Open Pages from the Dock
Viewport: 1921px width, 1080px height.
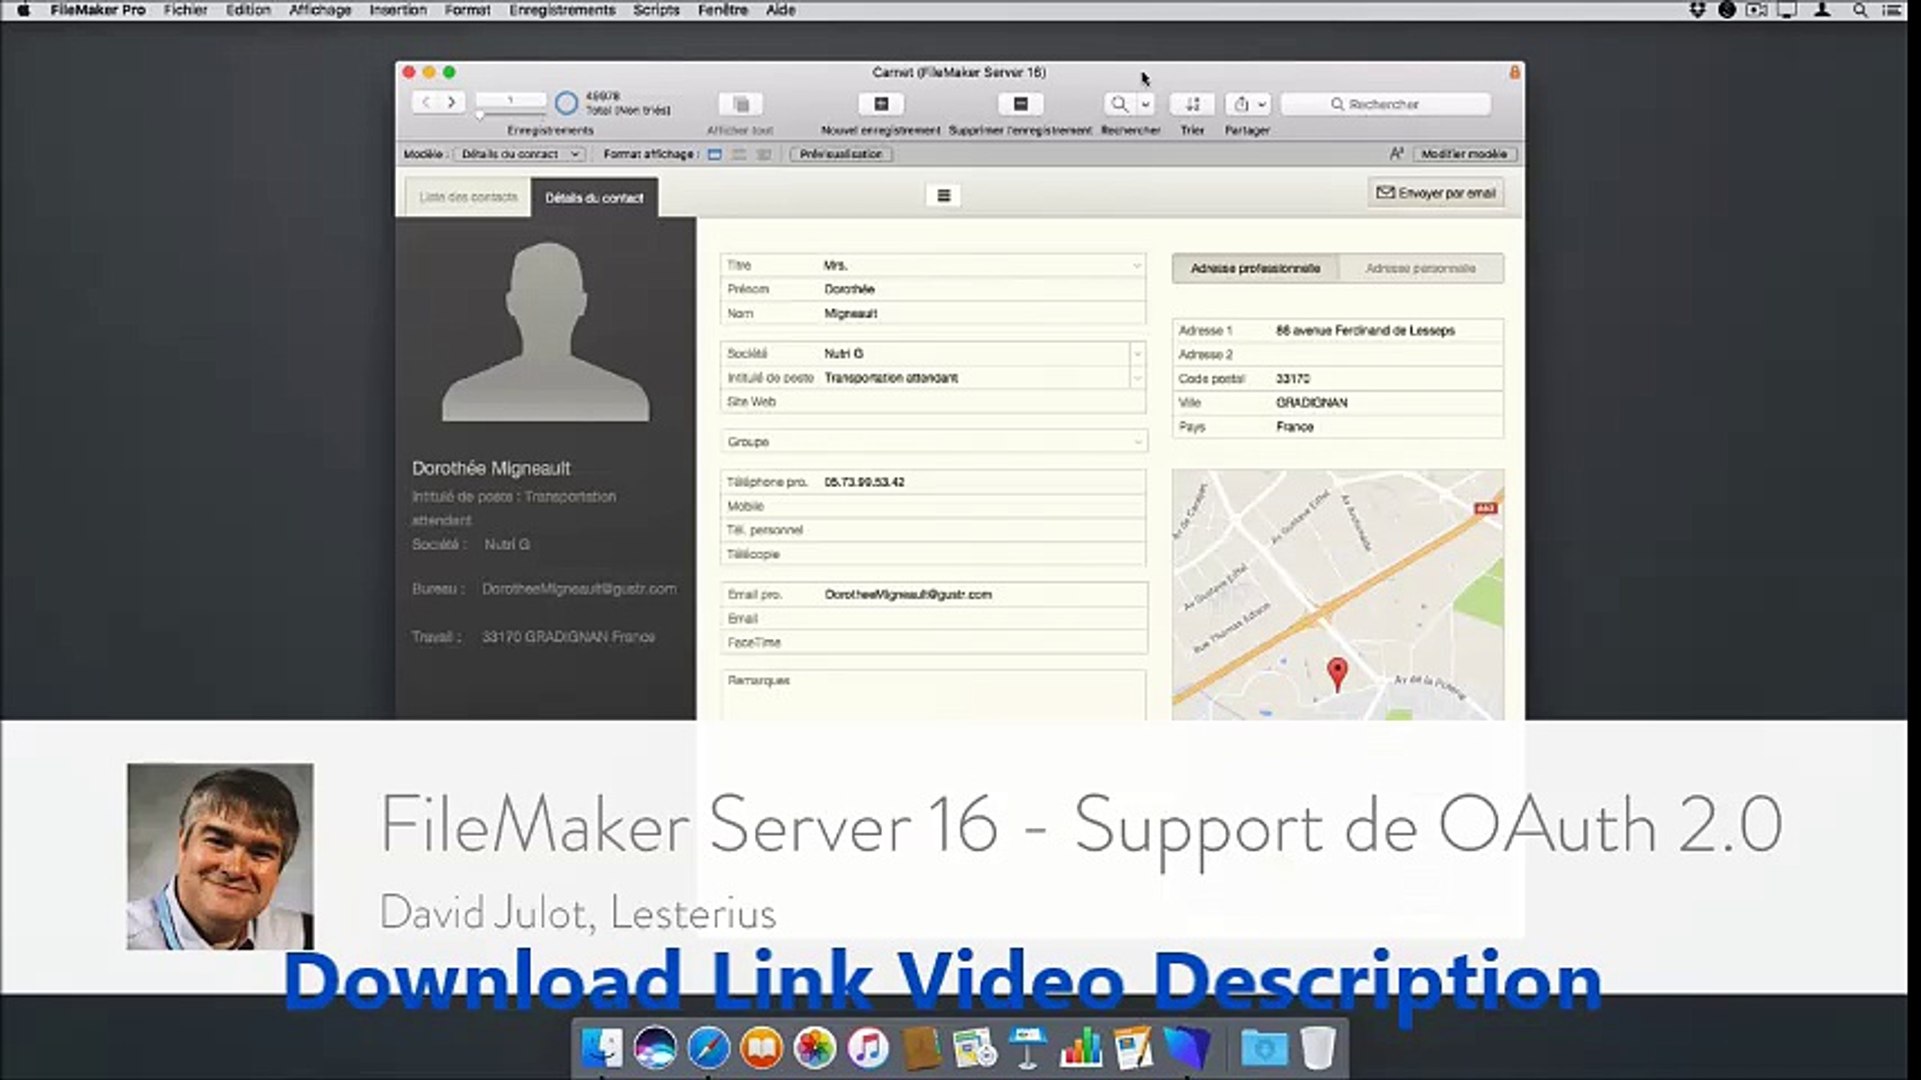1133,1048
